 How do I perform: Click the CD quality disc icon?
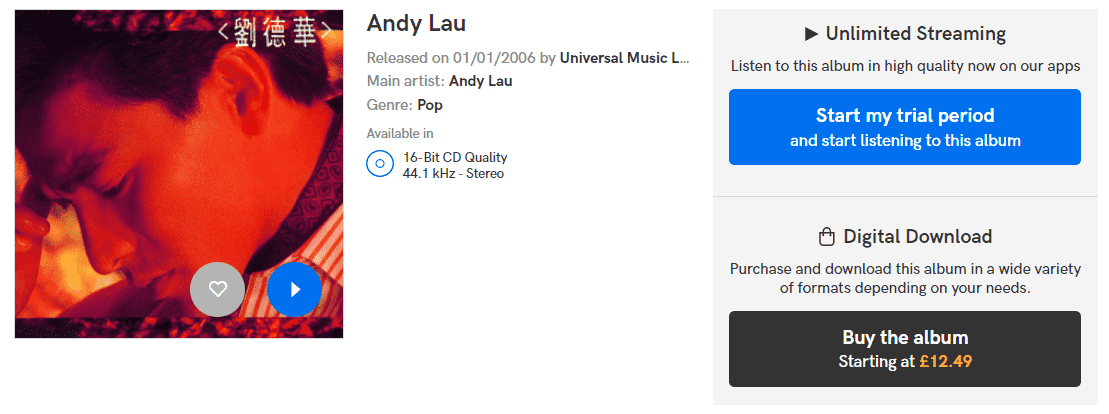coord(380,164)
